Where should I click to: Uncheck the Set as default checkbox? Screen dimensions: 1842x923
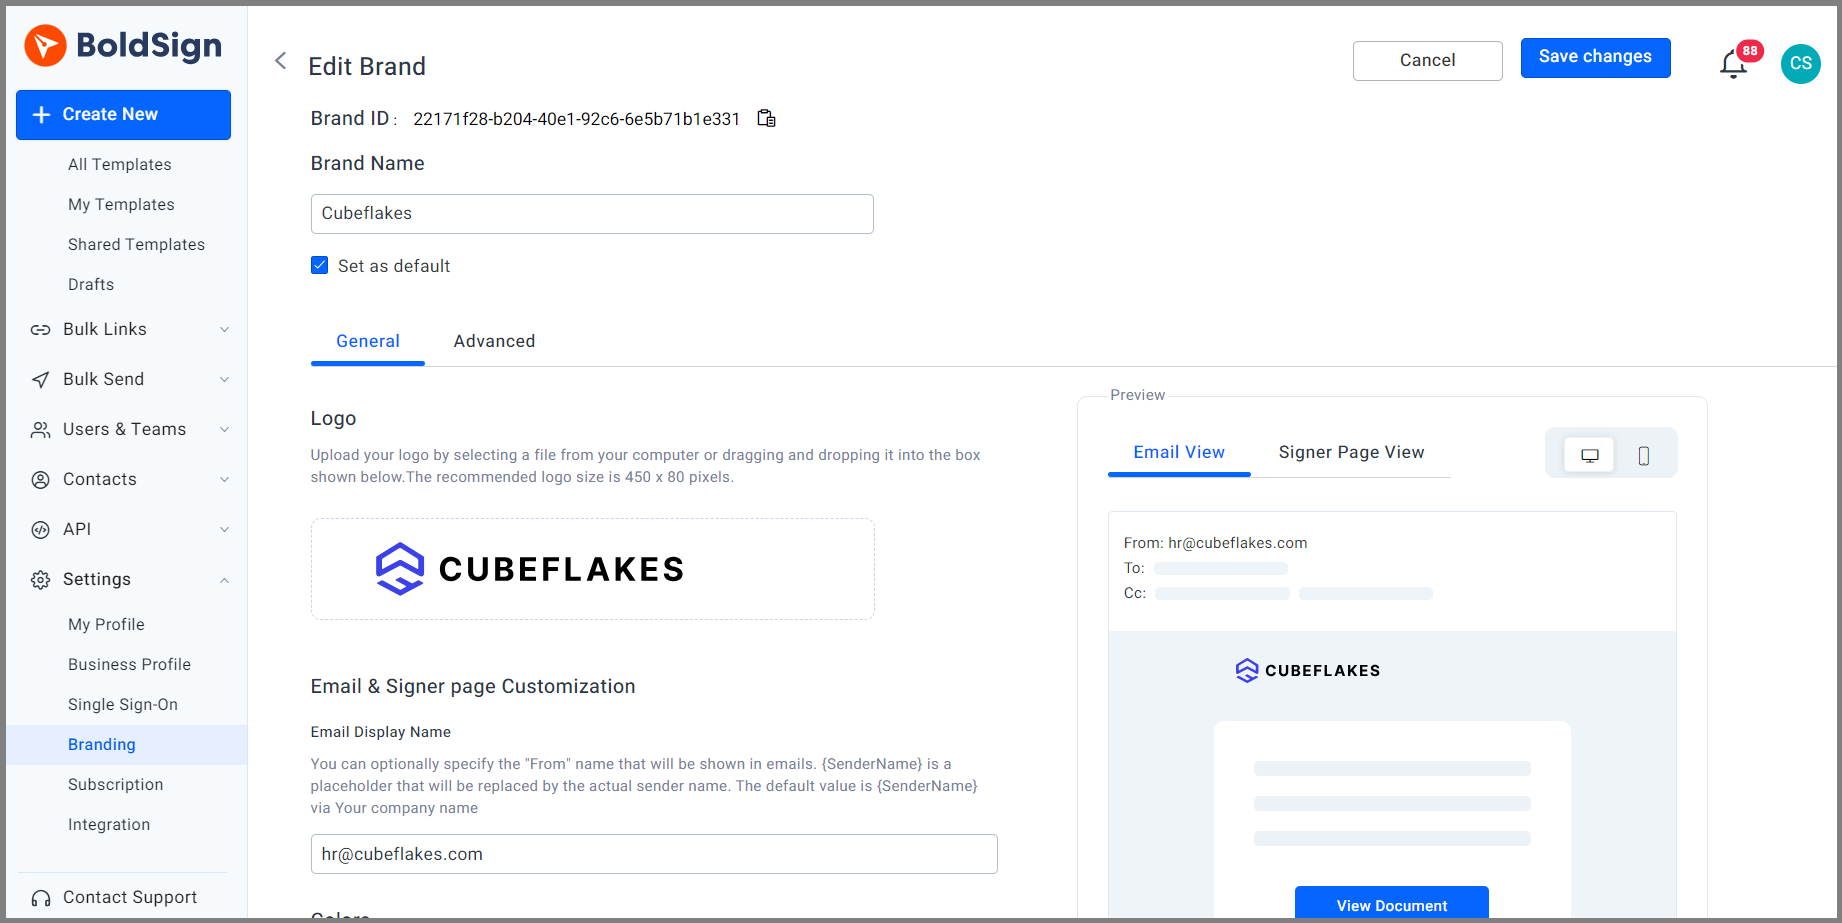click(x=320, y=266)
